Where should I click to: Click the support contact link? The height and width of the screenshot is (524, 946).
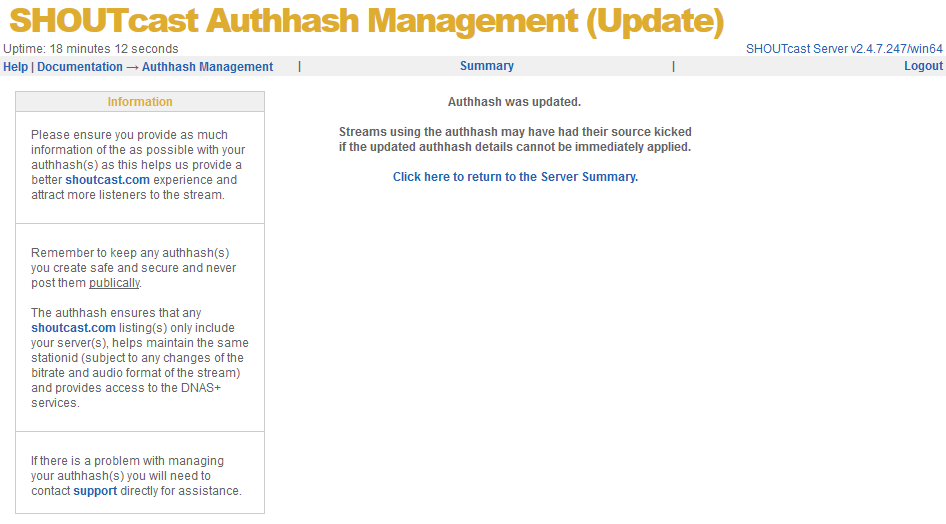pyautogui.click(x=95, y=491)
